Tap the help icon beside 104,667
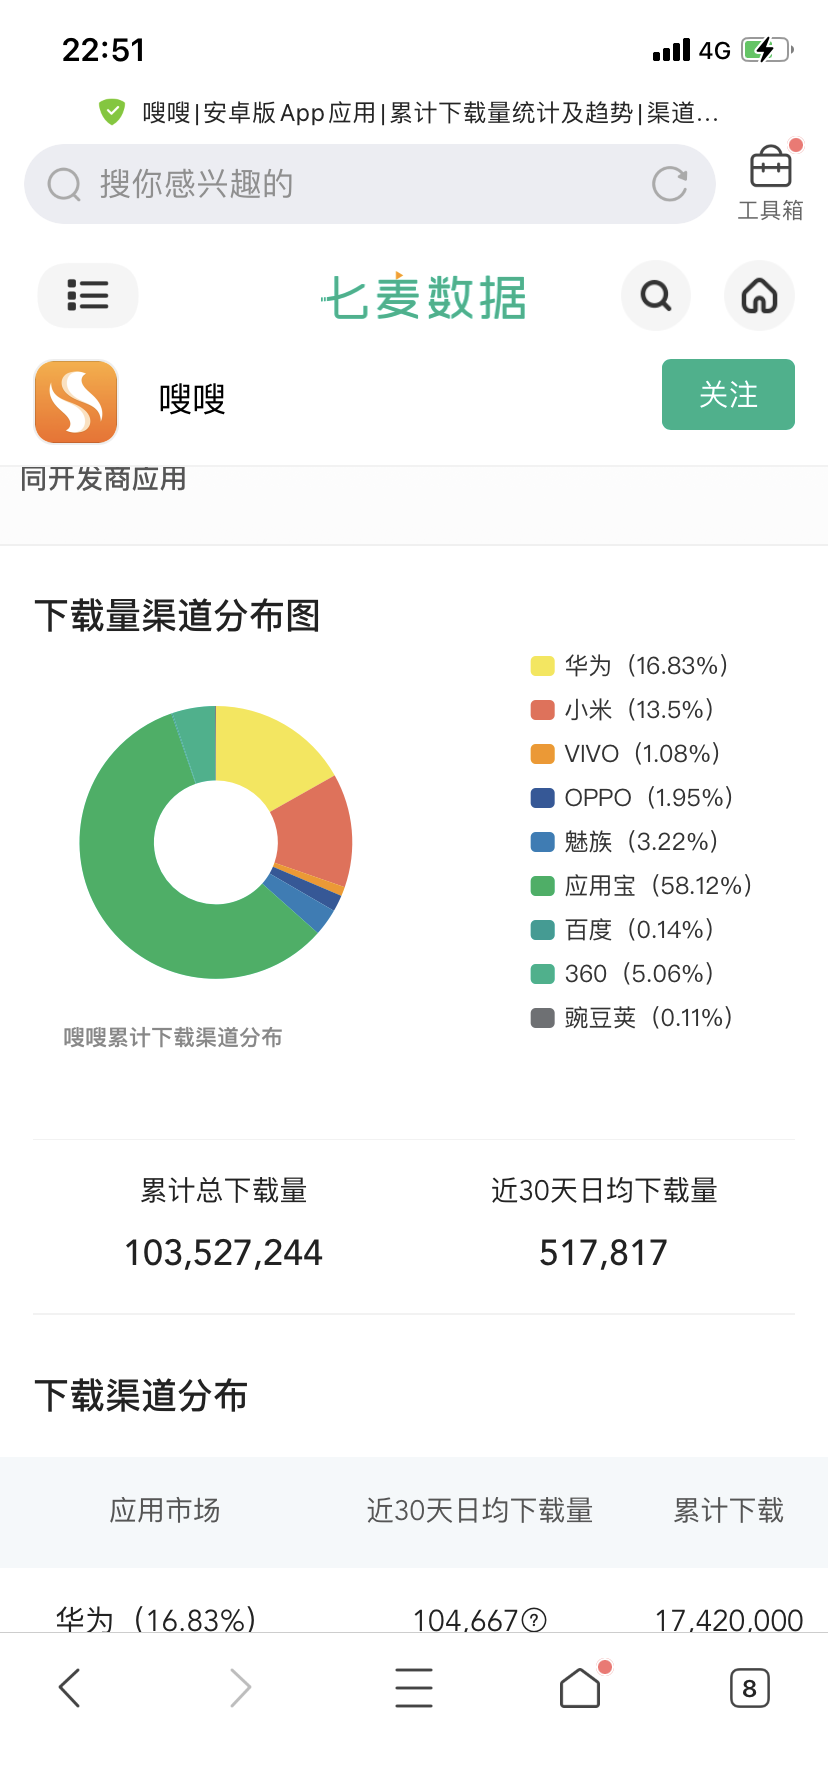The height and width of the screenshot is (1792, 828). tap(535, 1620)
